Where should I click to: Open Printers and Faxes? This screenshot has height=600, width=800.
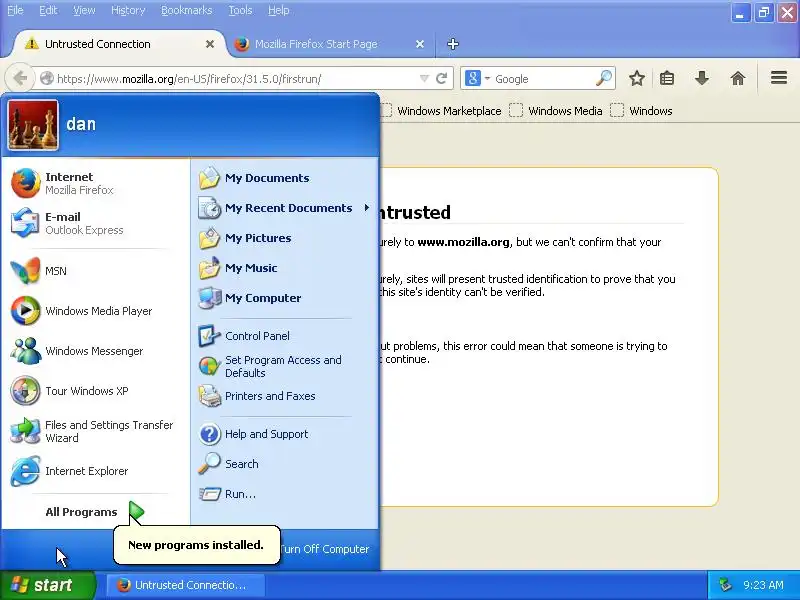(x=285, y=396)
